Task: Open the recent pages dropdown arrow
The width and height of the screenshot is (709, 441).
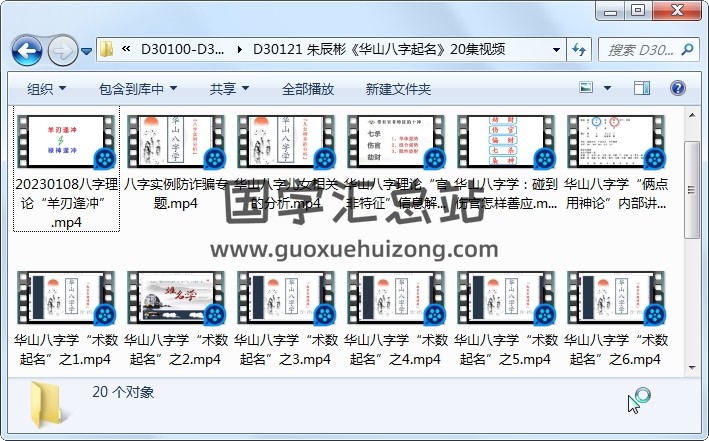Action: coord(87,50)
